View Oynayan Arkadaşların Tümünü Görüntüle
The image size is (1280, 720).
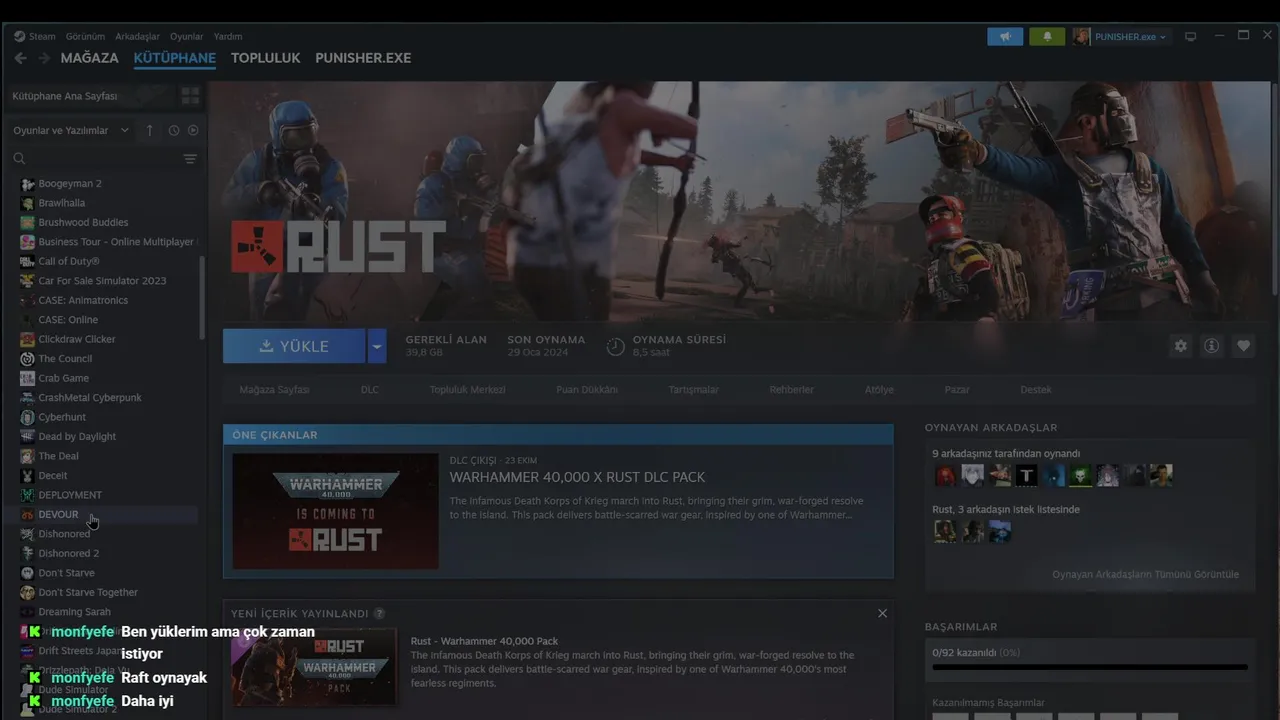pyautogui.click(x=1145, y=574)
